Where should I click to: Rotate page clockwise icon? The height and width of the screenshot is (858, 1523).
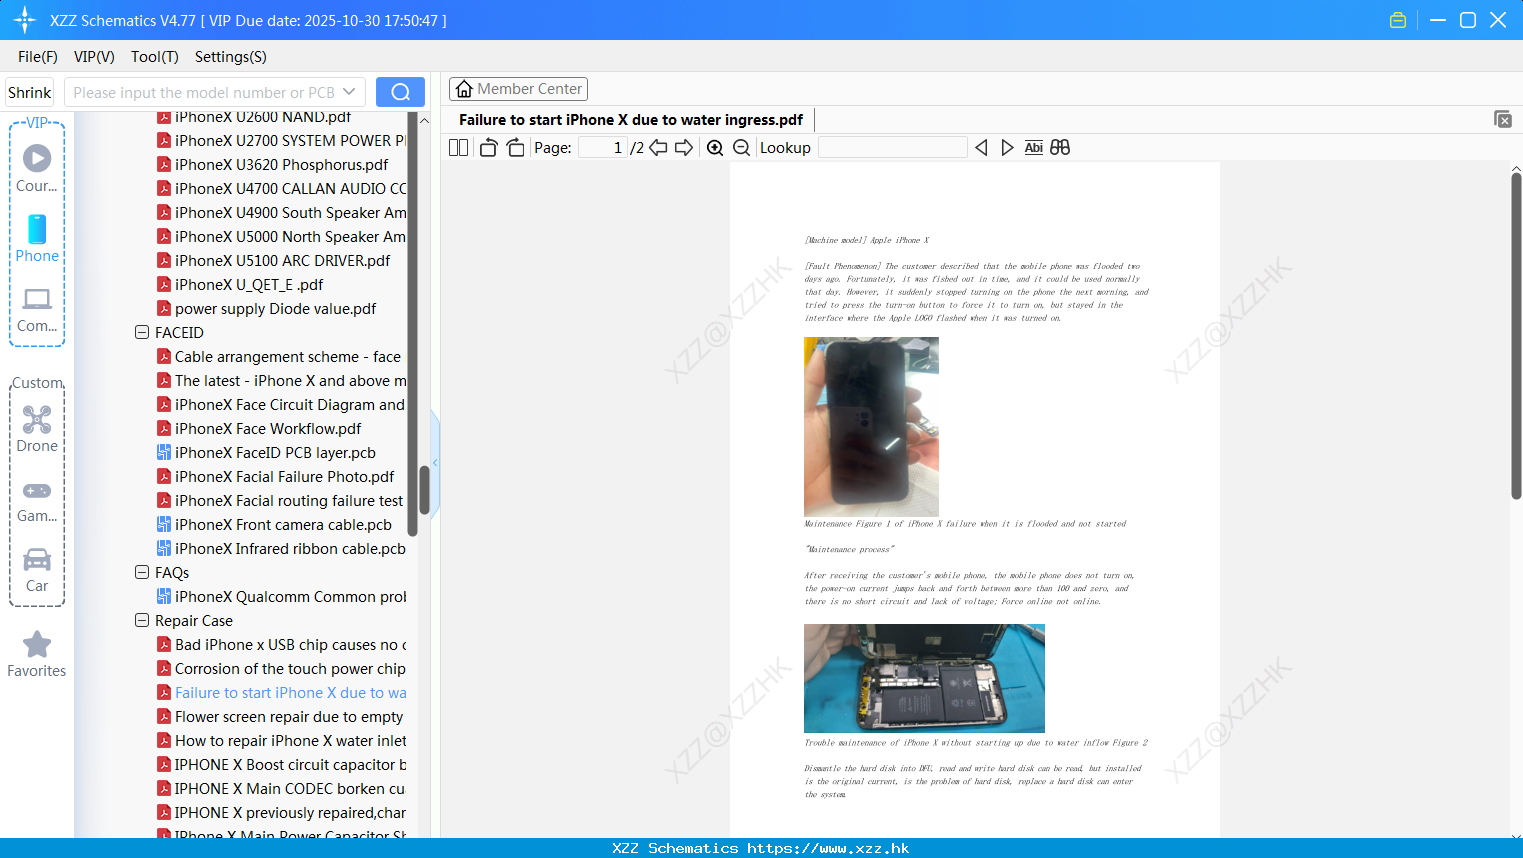[x=515, y=148]
